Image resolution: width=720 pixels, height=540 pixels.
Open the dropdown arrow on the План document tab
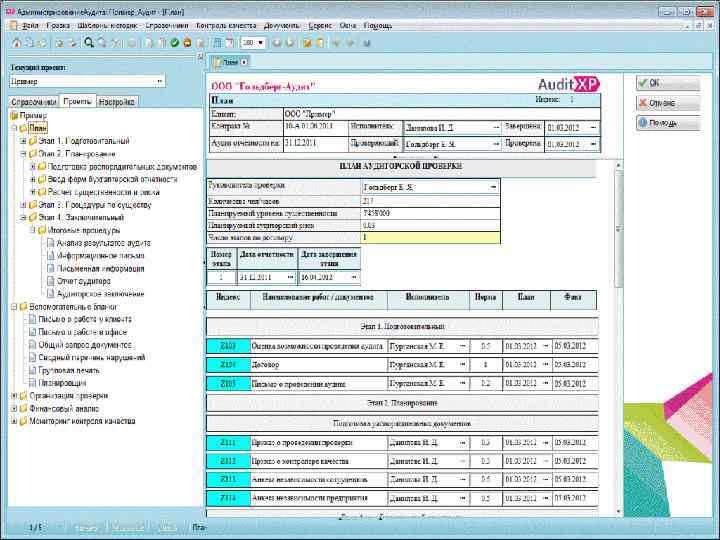[x=244, y=62]
